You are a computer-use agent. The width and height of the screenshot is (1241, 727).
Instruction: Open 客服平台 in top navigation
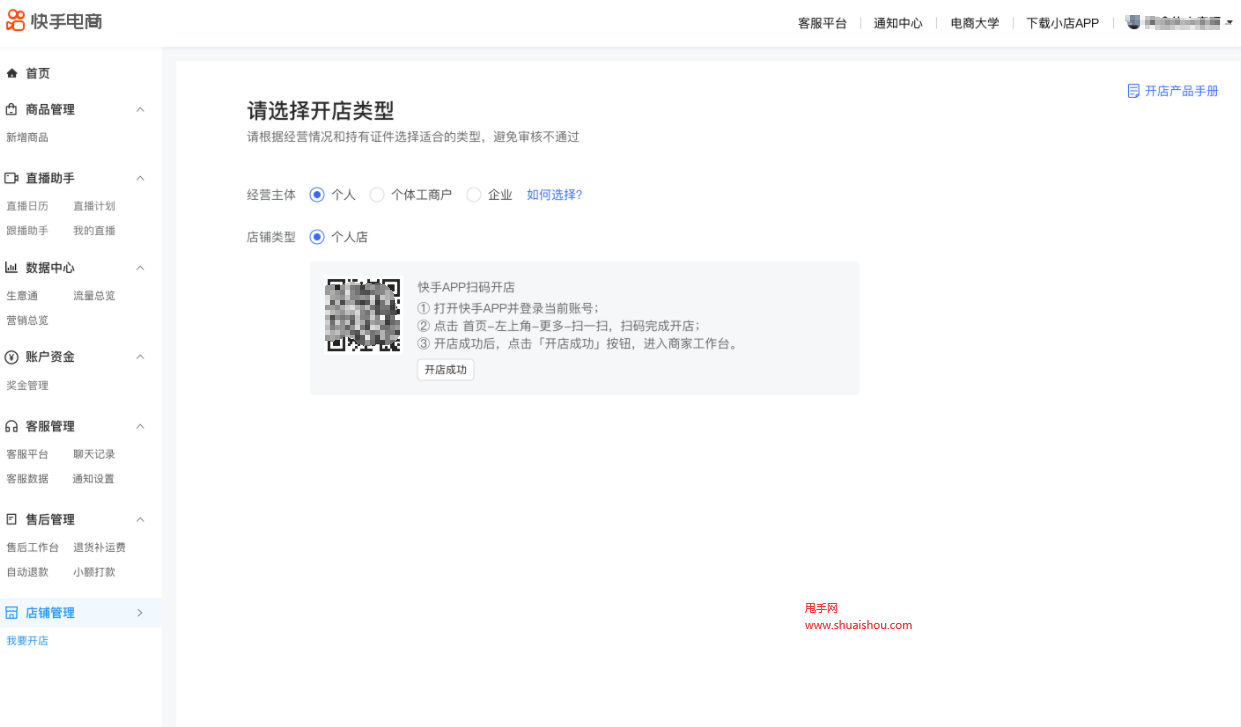click(822, 23)
